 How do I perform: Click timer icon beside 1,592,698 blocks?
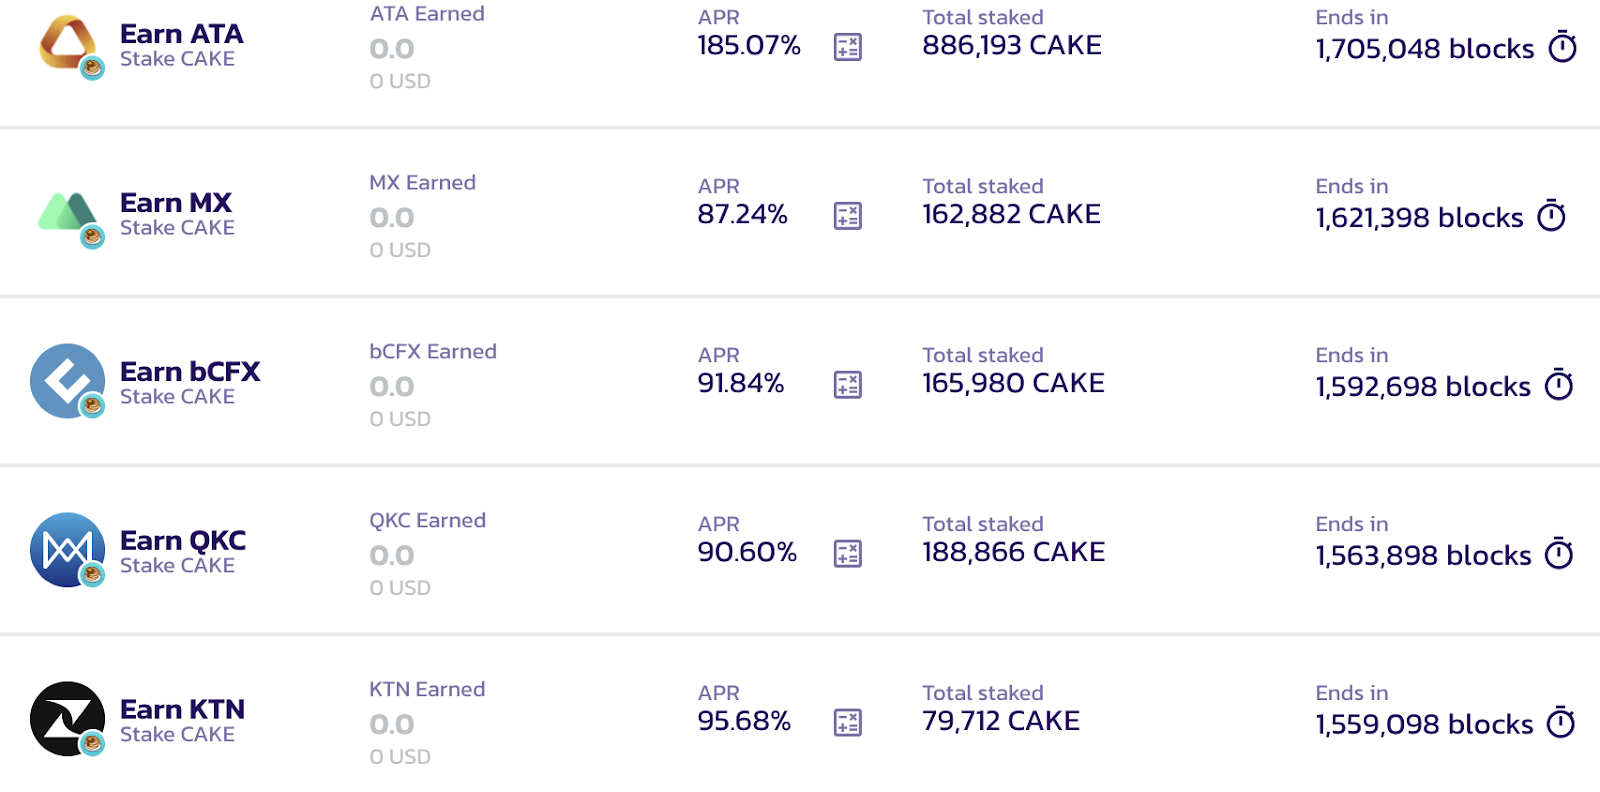click(1560, 385)
